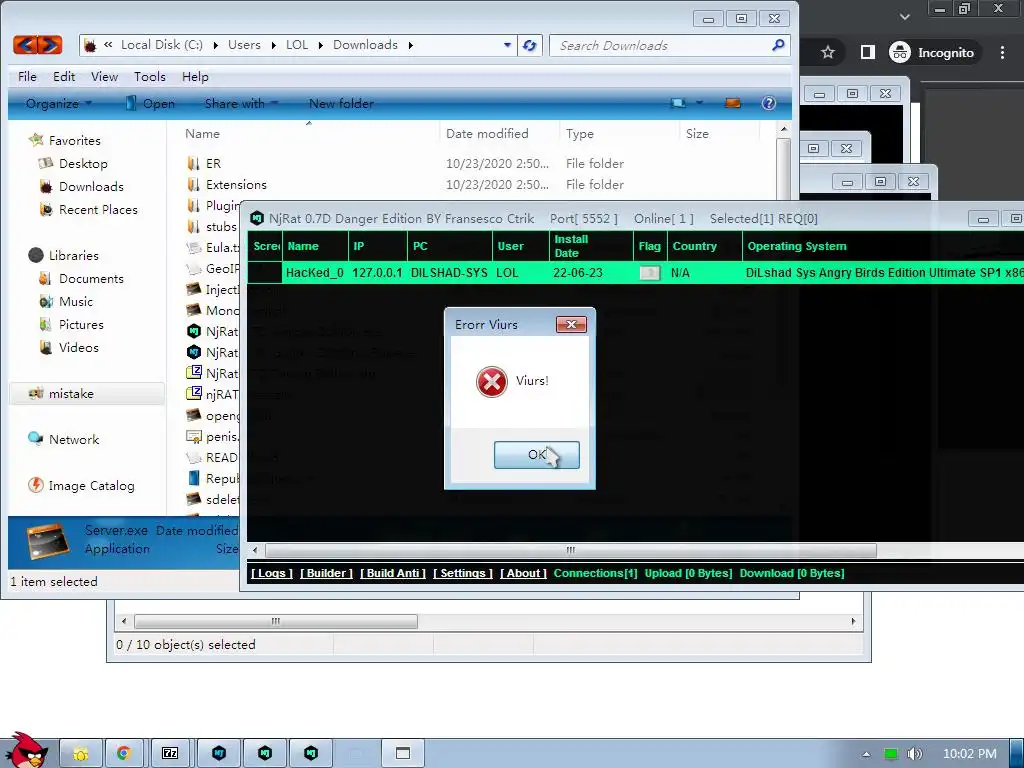Click the Local Disk (C:) breadcrumb

[x=161, y=45]
